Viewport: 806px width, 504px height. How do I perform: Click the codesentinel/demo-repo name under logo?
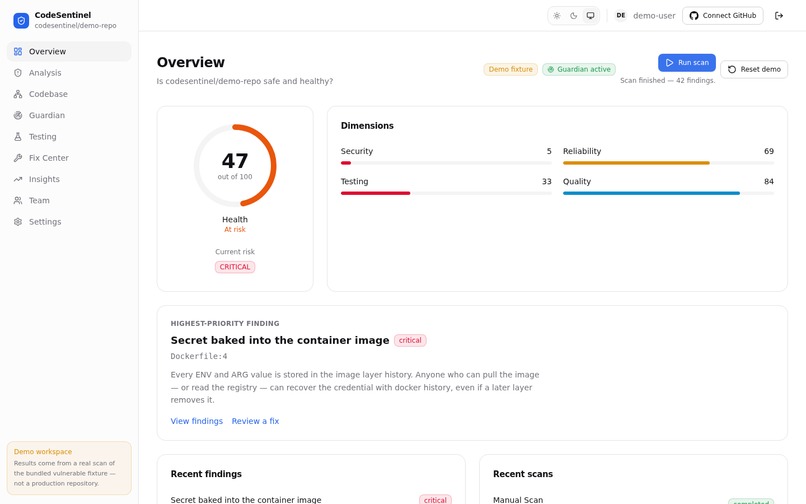click(76, 26)
